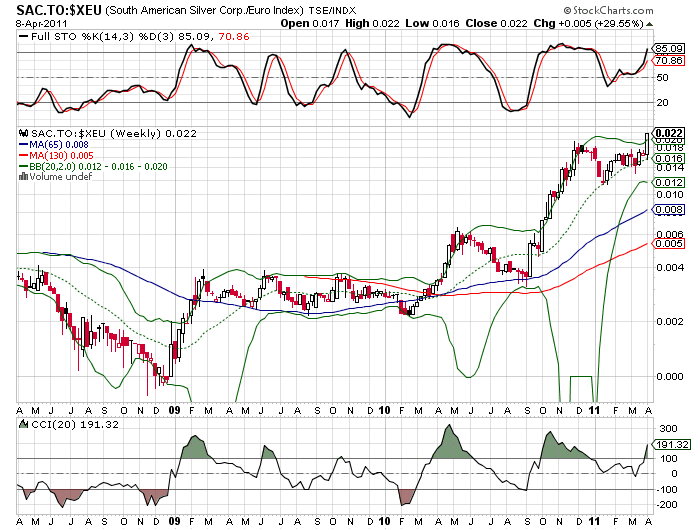This screenshot has height=530, width=700.
Task: Click the 300 level on CCI axis
Action: coord(668,429)
